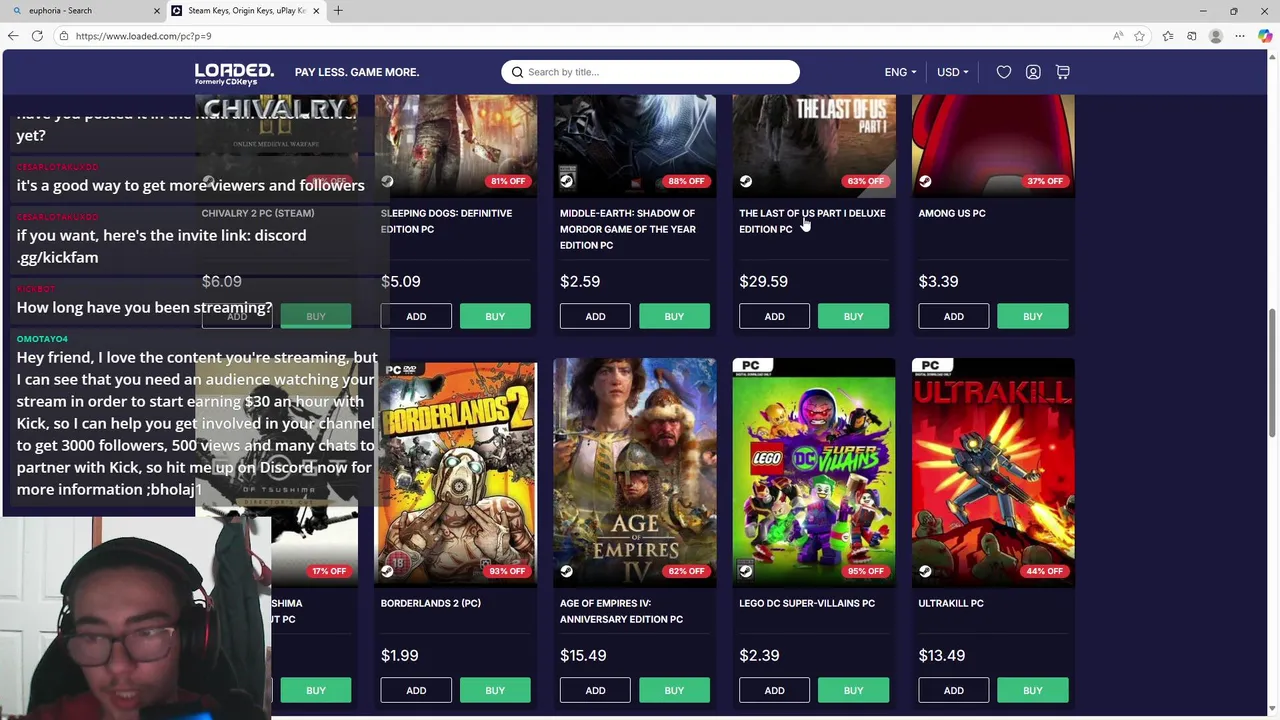Open the Sleeping Dogs: Definitive Edition PC title
Screen dimensions: 1280x720
click(x=446, y=221)
